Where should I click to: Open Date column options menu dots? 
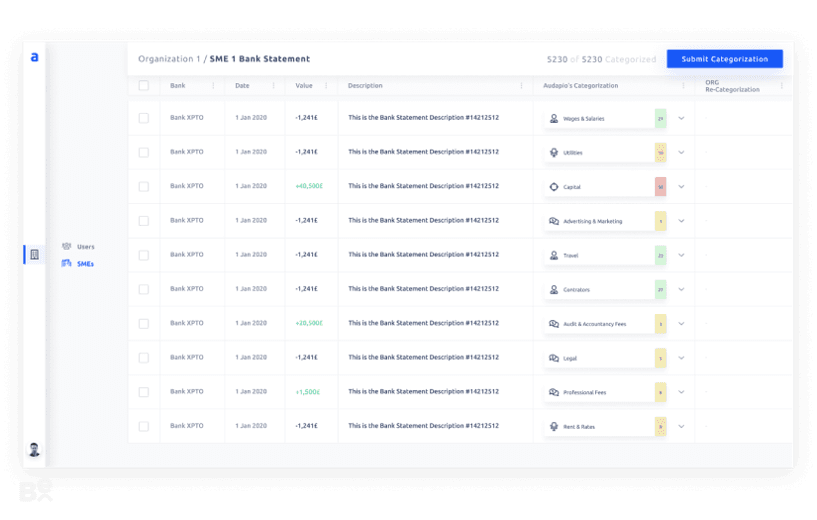coord(274,85)
